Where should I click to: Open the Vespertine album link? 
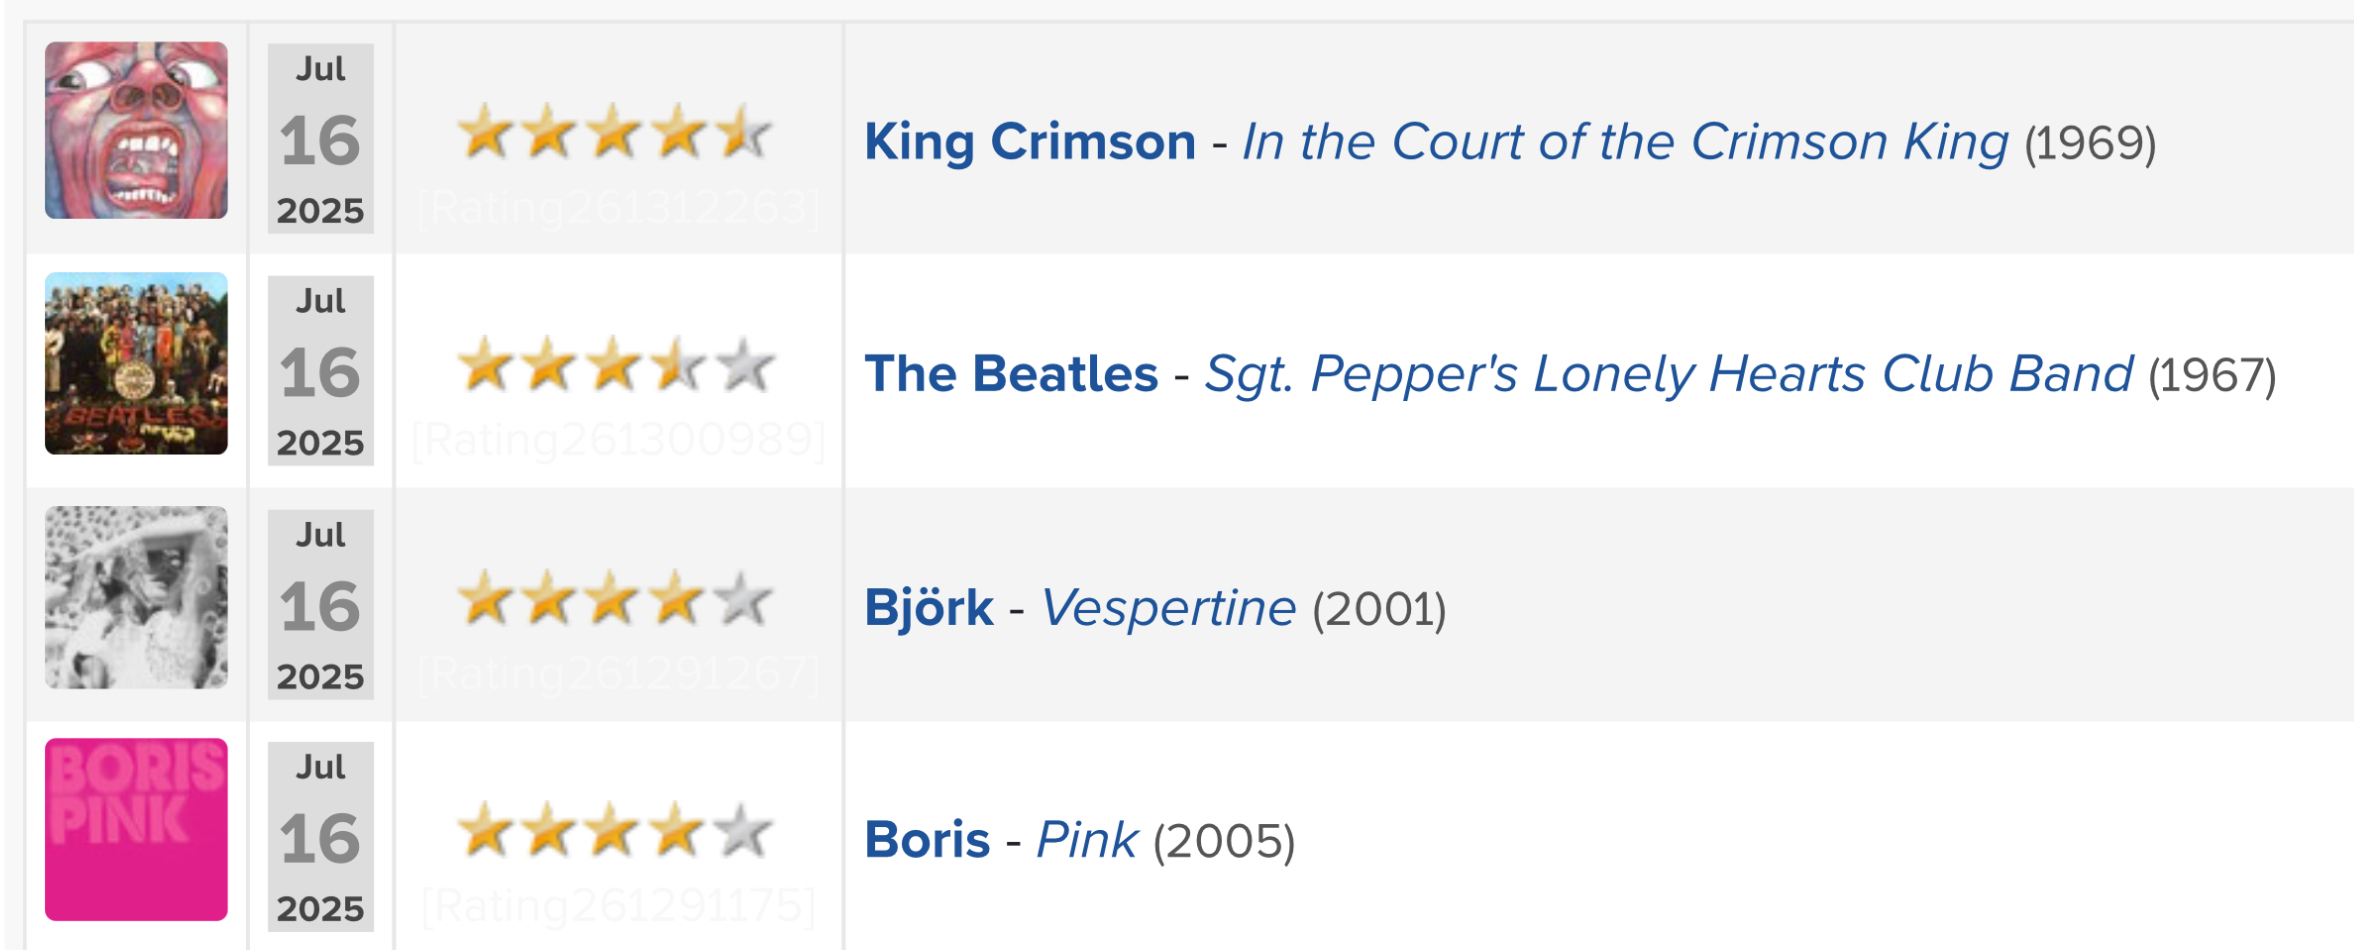pyautogui.click(x=1169, y=607)
